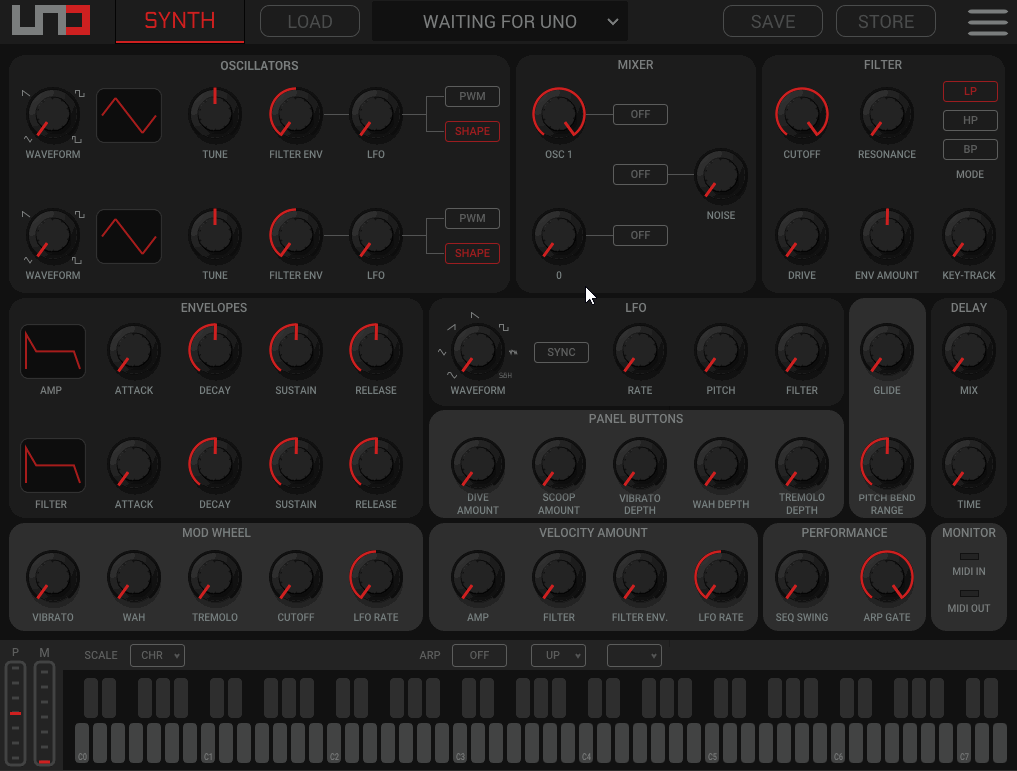Toggle PWM for oscillator 1

(472, 96)
